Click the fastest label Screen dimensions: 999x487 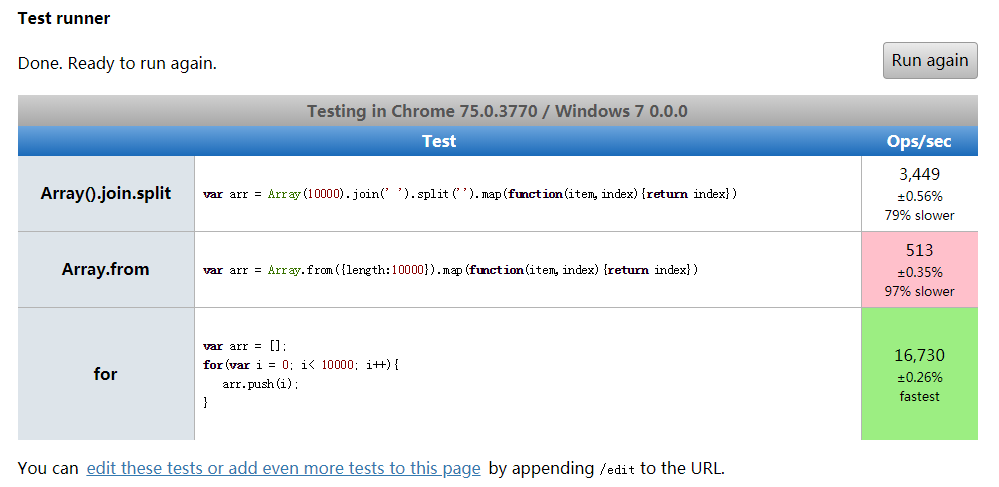pos(919,396)
